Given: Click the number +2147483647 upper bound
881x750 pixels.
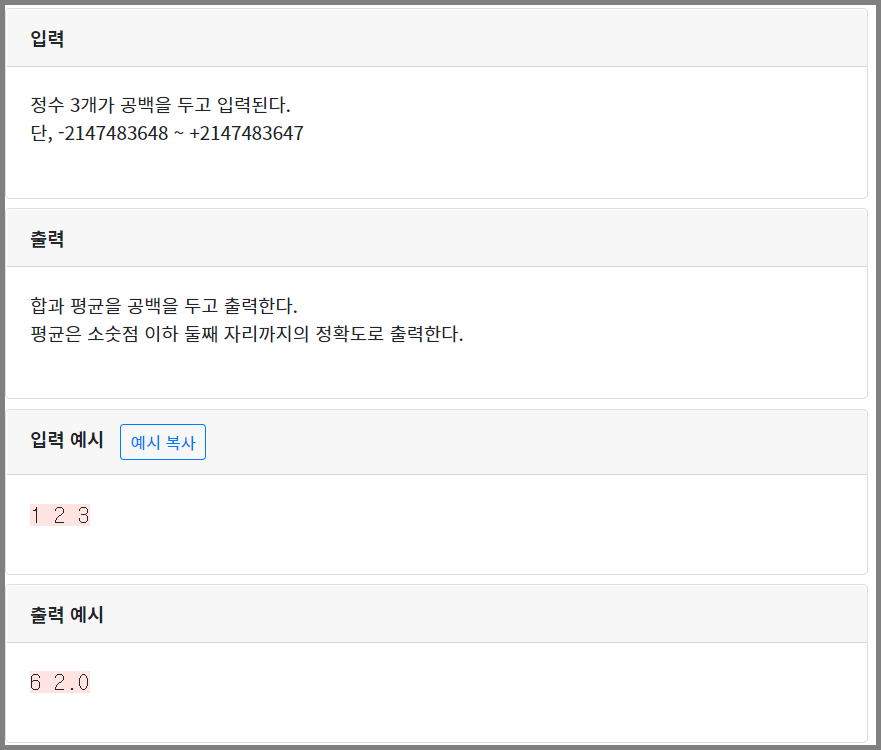Looking at the screenshot, I should tap(246, 133).
